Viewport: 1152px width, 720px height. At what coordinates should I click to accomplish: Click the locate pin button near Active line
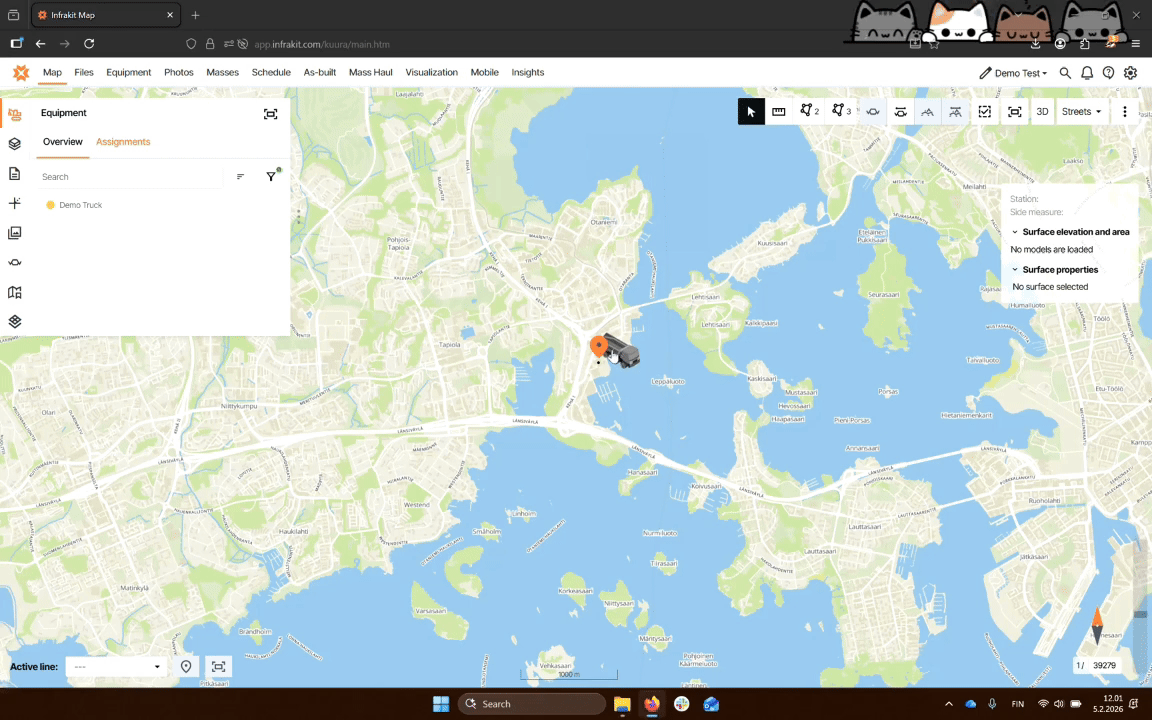[186, 666]
